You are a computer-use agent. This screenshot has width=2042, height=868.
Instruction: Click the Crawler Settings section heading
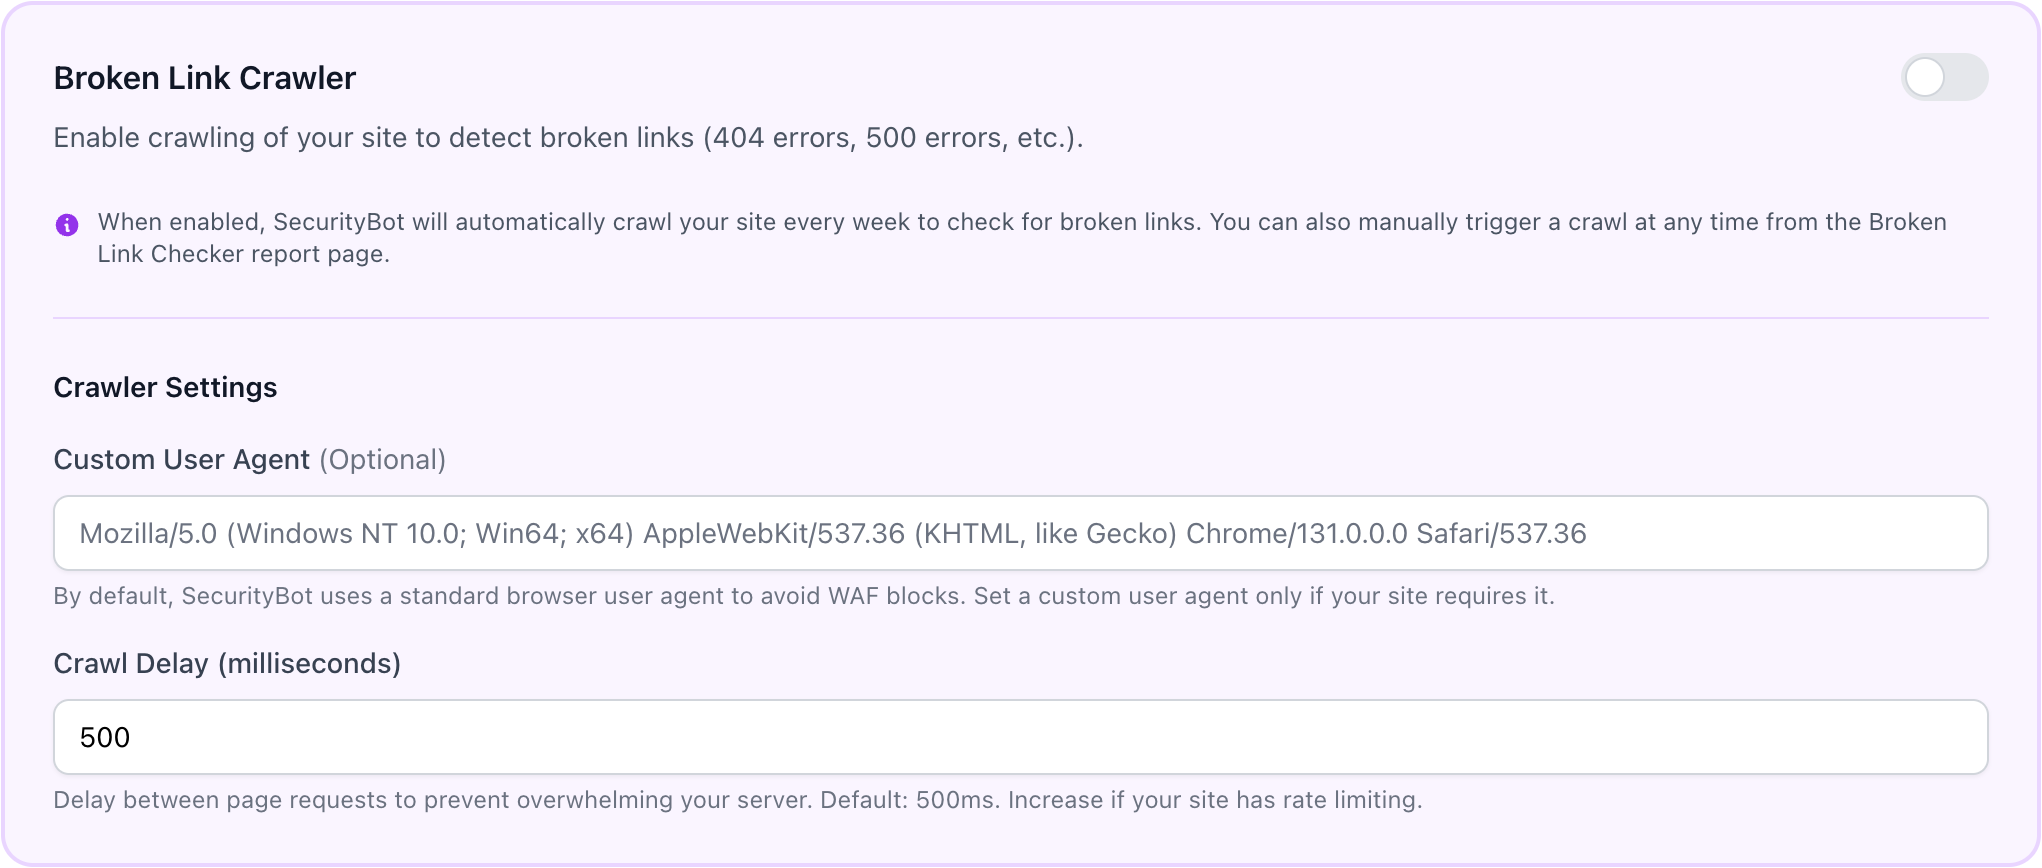click(165, 387)
